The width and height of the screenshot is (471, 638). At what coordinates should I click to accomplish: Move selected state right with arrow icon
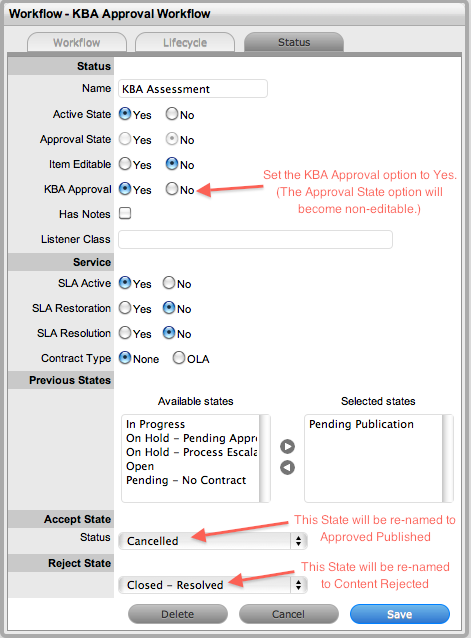[288, 446]
